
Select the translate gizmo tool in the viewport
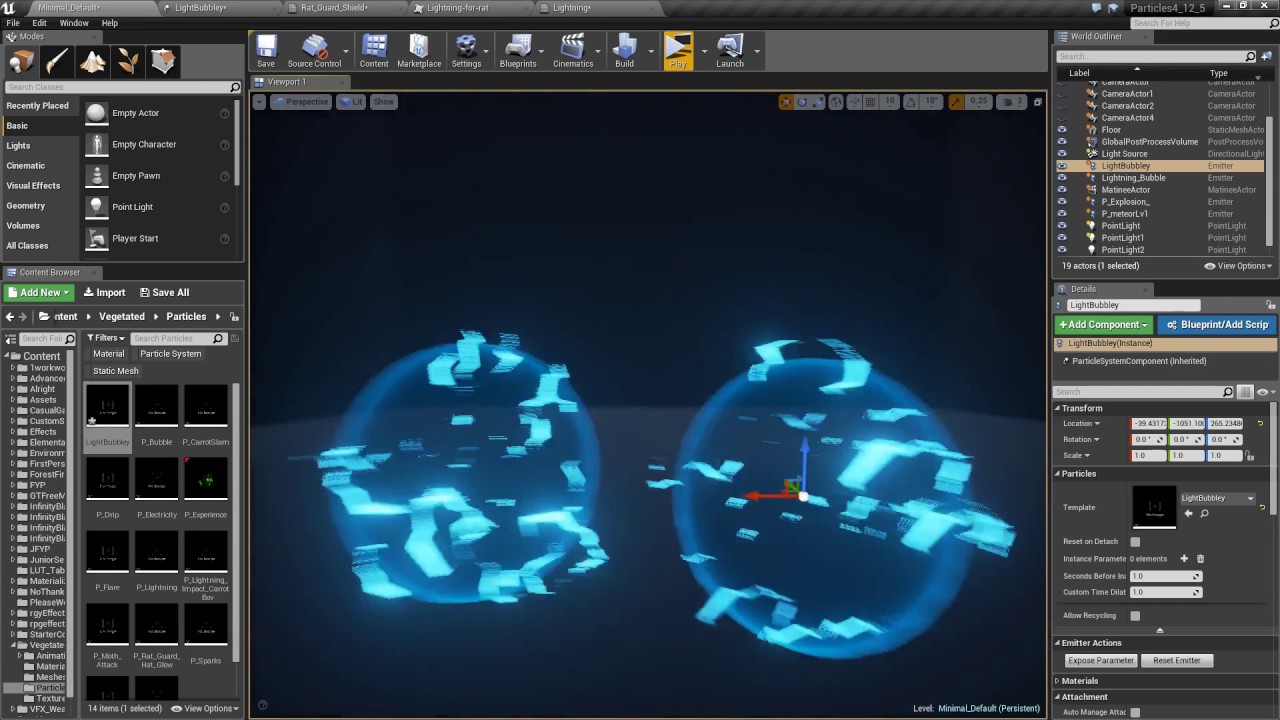[x=786, y=102]
